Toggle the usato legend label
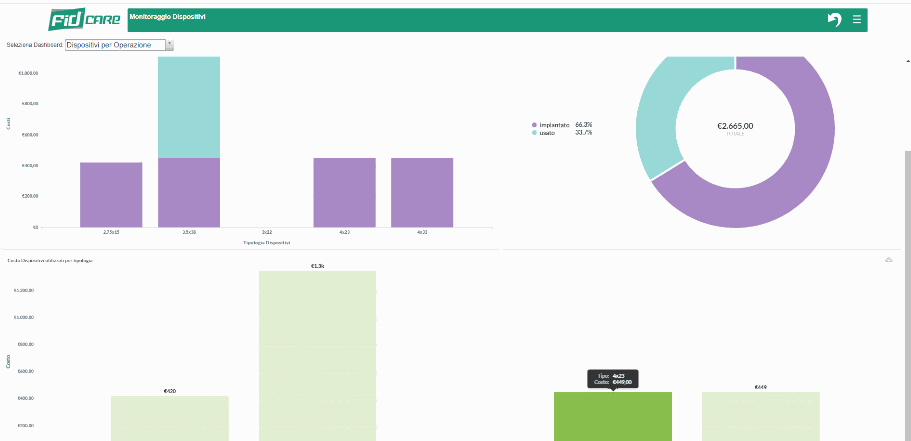 point(549,132)
